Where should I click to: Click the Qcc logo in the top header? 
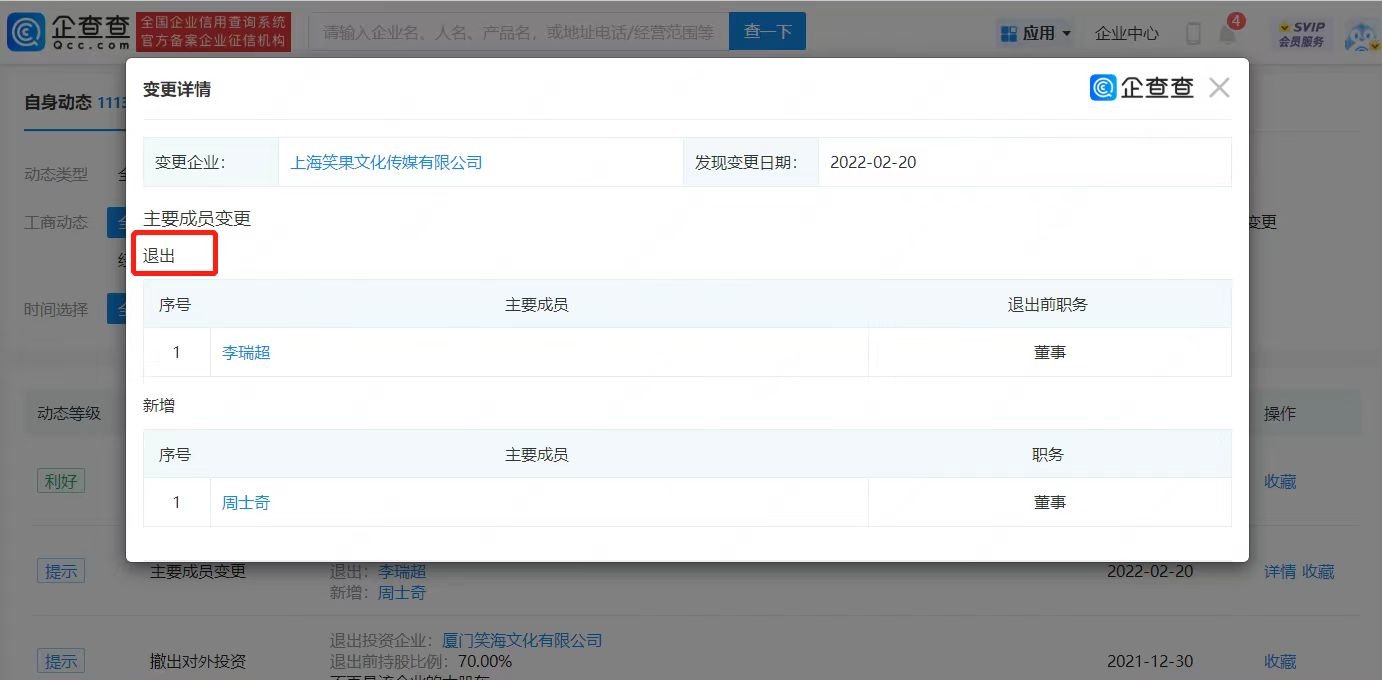tap(68, 32)
